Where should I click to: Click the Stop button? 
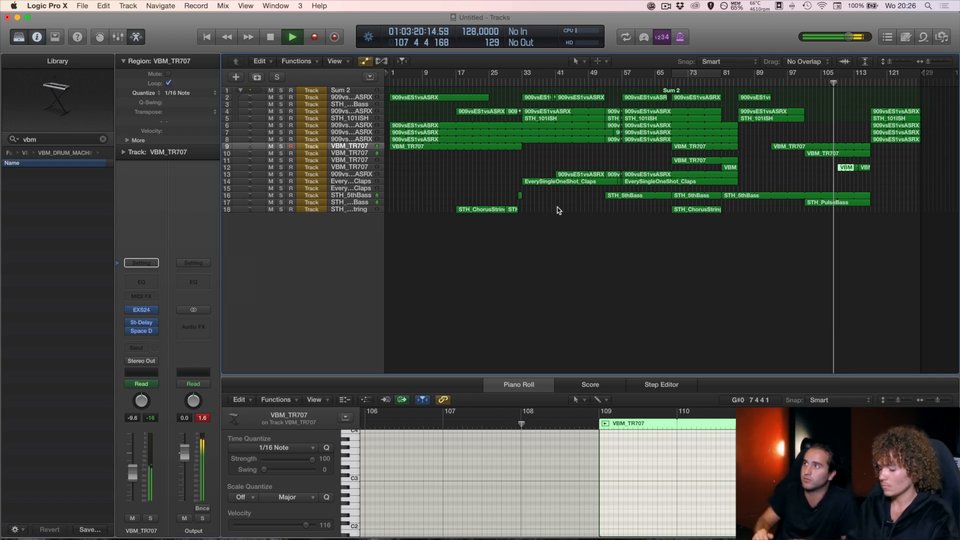pyautogui.click(x=270, y=37)
